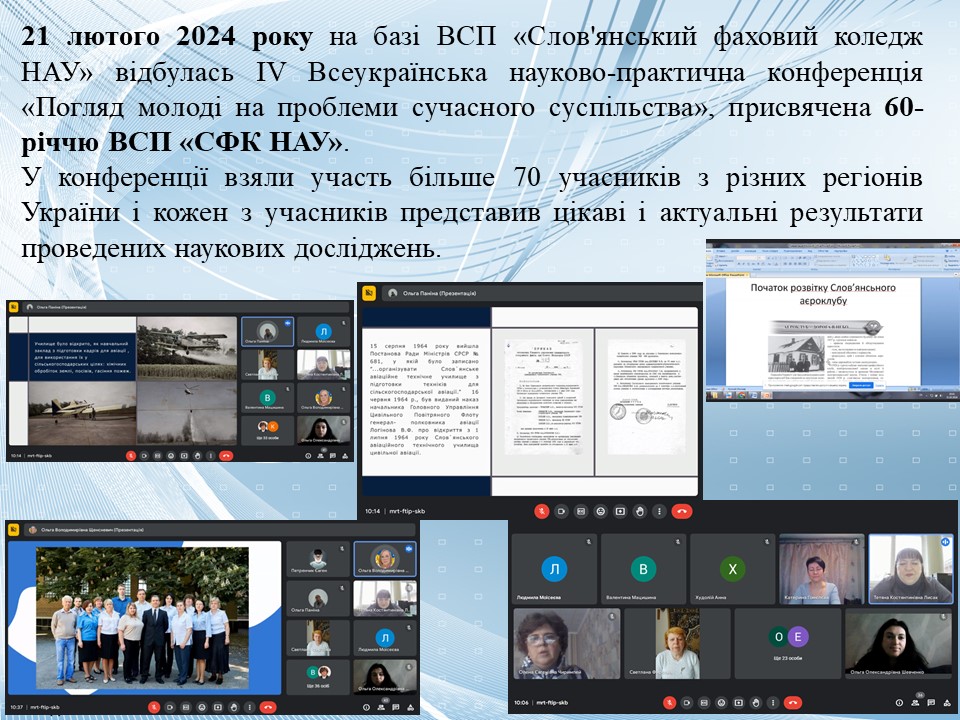
Task: Open more options in the 10:06 meeting
Action: pos(773,703)
